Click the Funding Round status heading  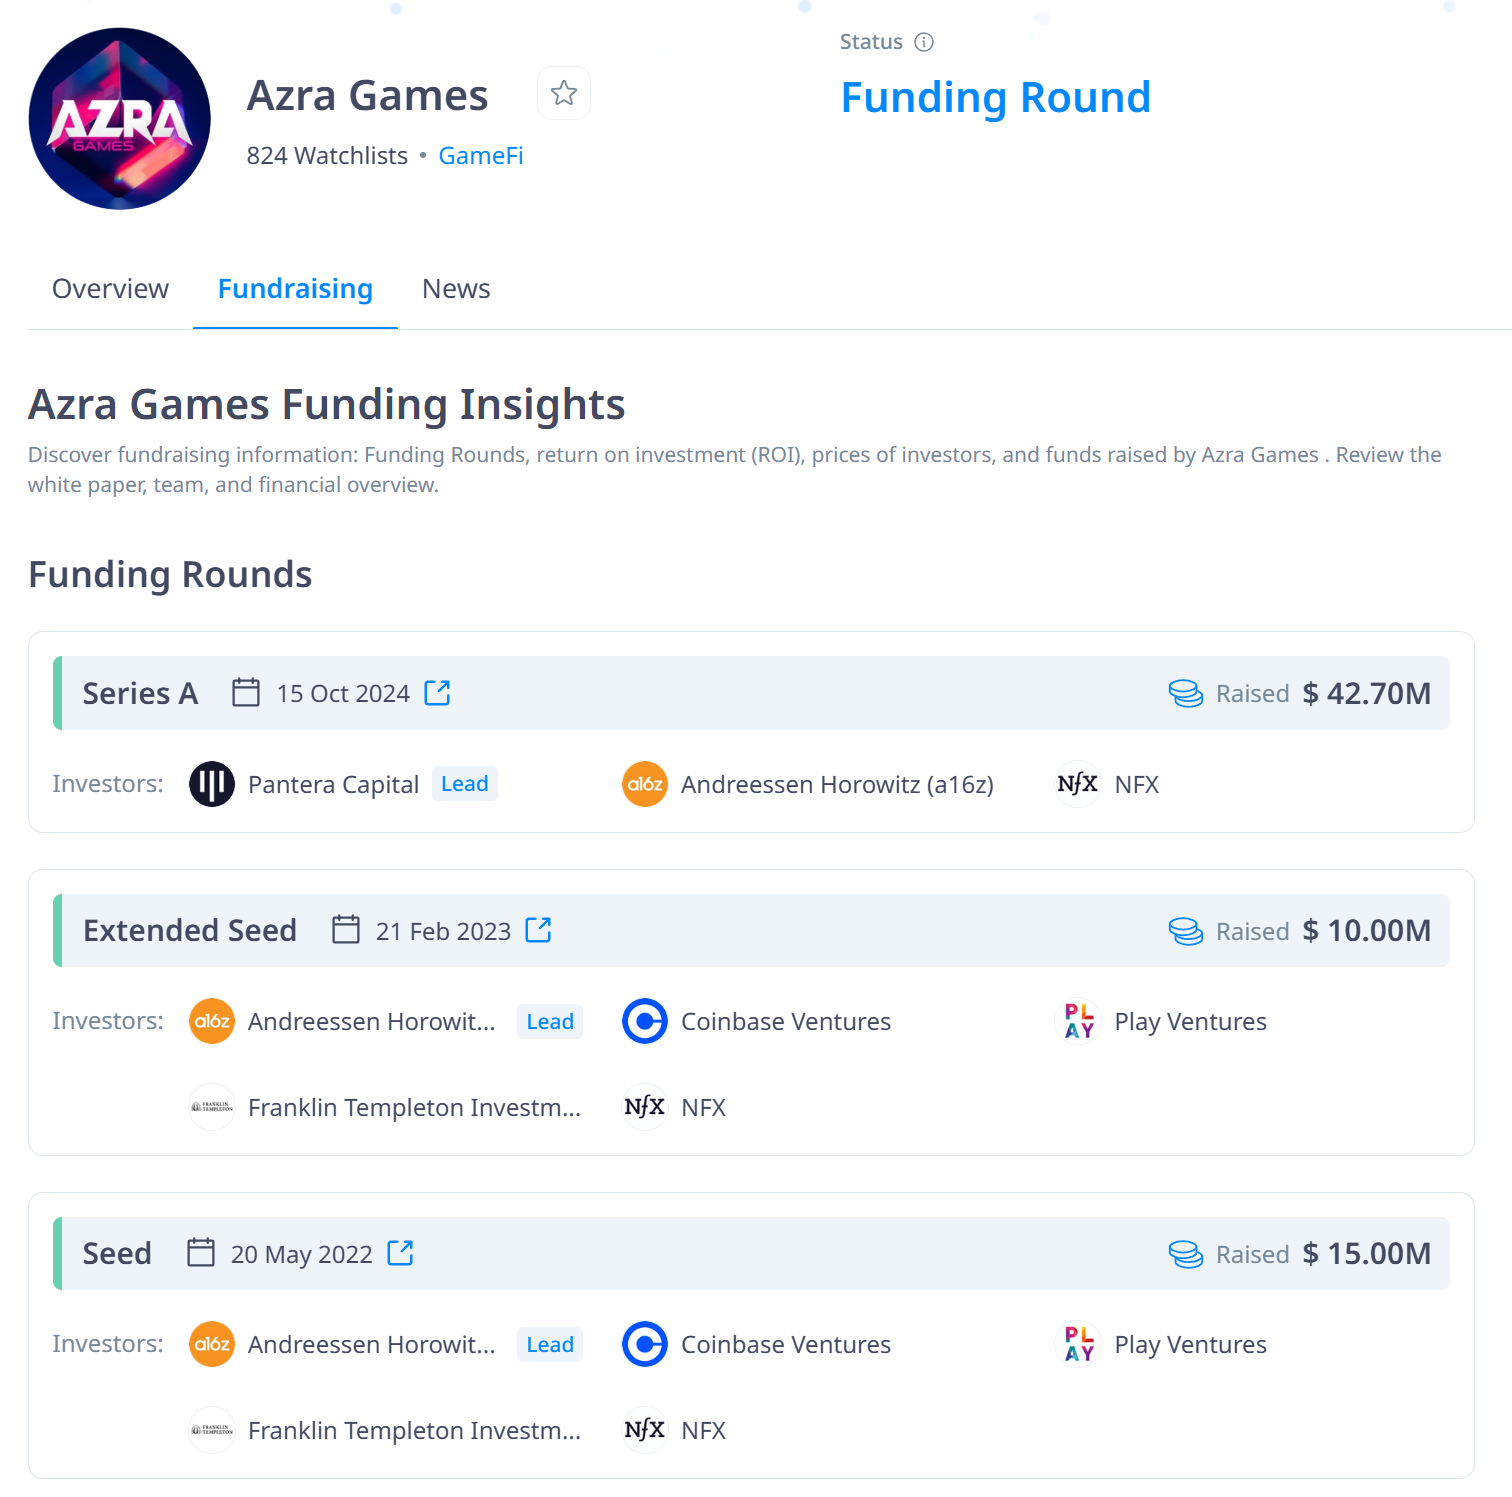pyautogui.click(x=995, y=98)
